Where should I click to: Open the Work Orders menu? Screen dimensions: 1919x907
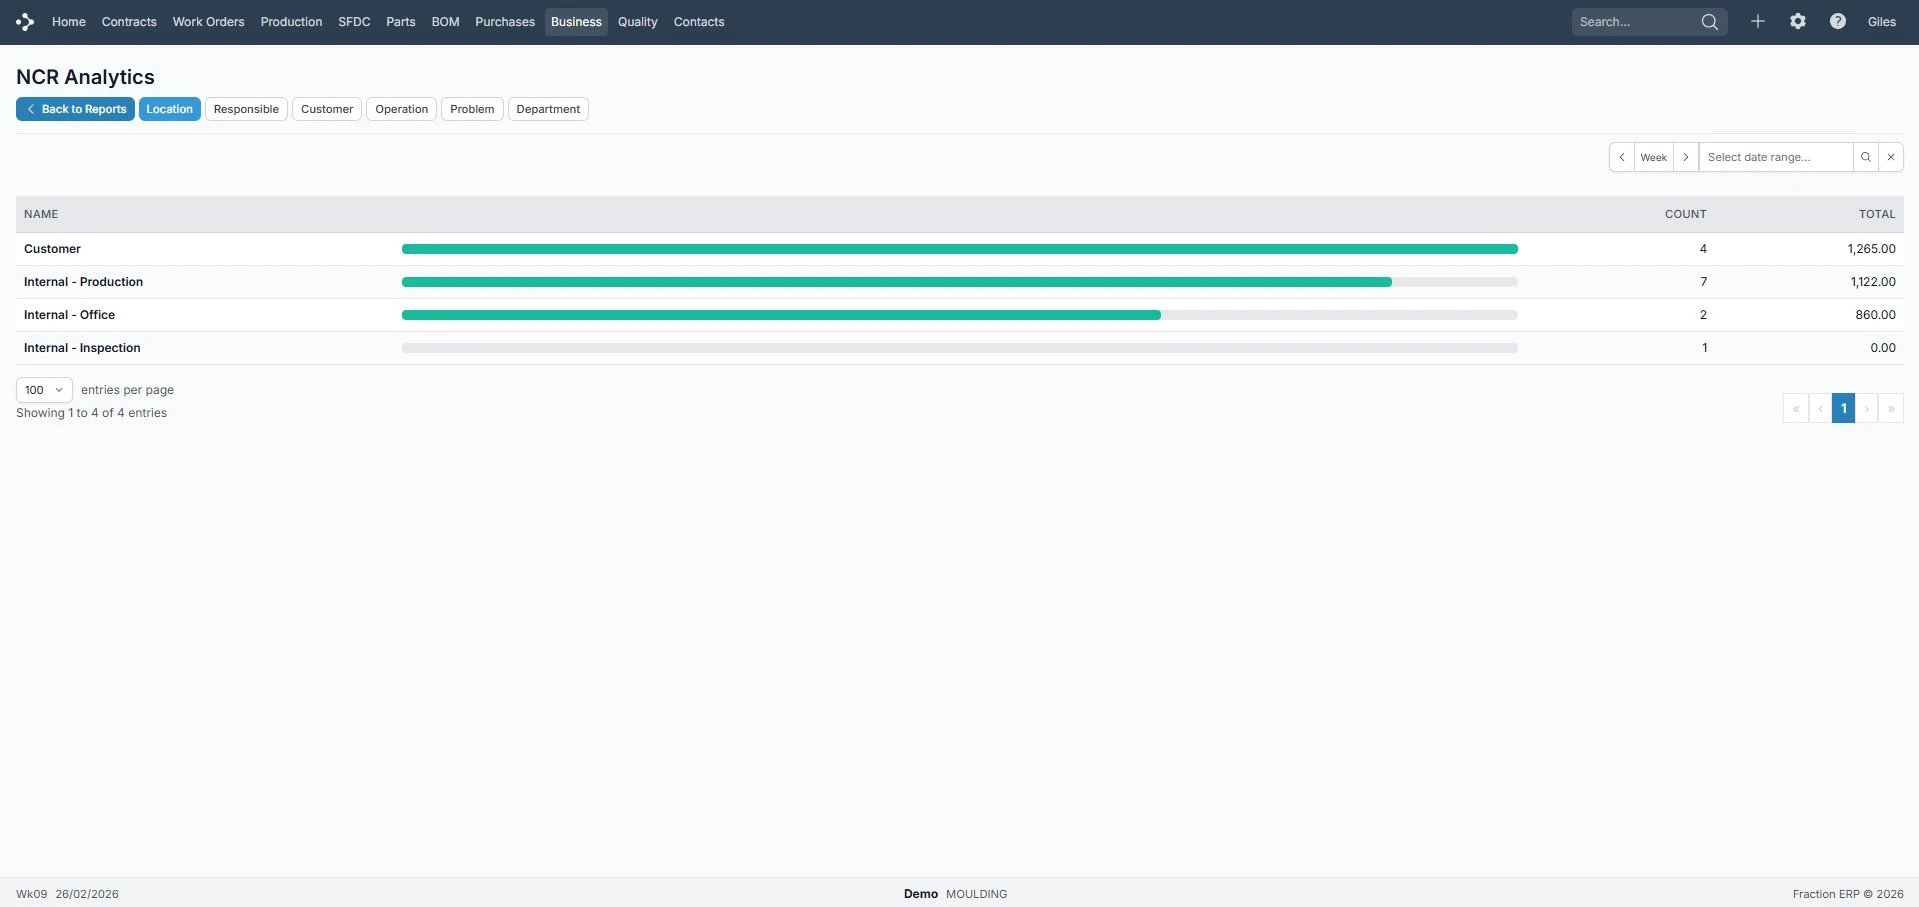pos(208,22)
